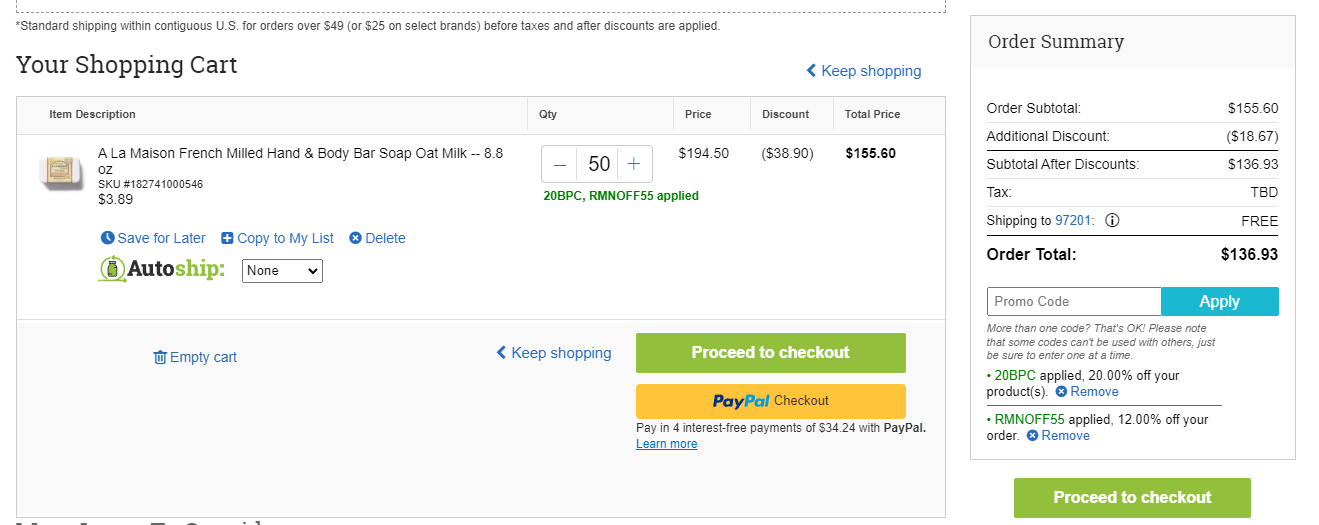Open the oat milk soap product thumbnail

tap(62, 171)
